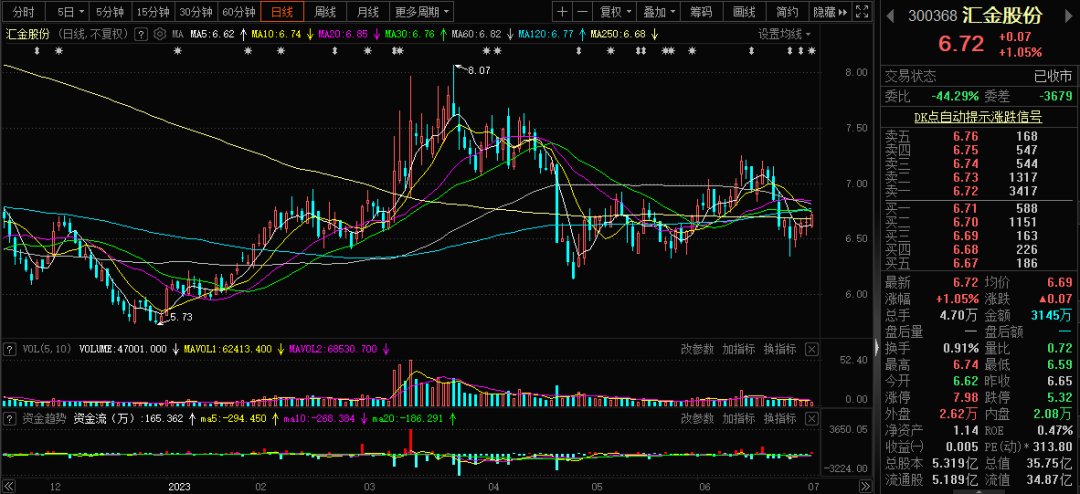Click 买五 price 6.67 row

point(978,263)
